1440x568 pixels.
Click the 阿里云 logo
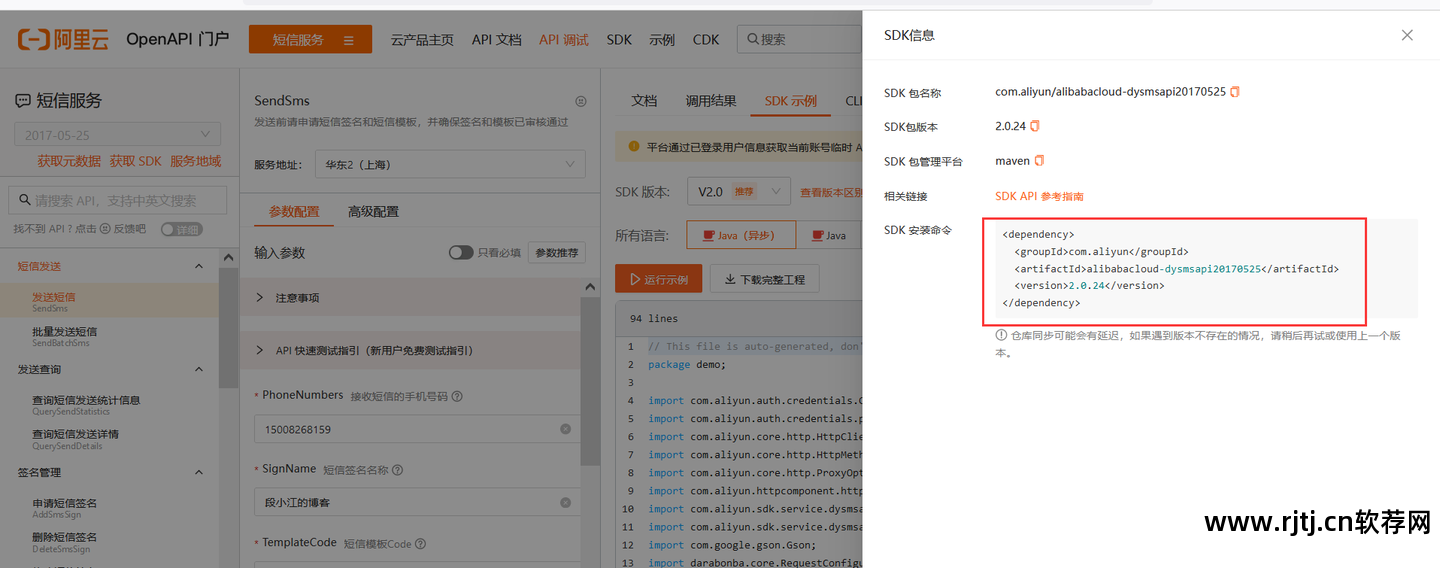pyautogui.click(x=63, y=40)
